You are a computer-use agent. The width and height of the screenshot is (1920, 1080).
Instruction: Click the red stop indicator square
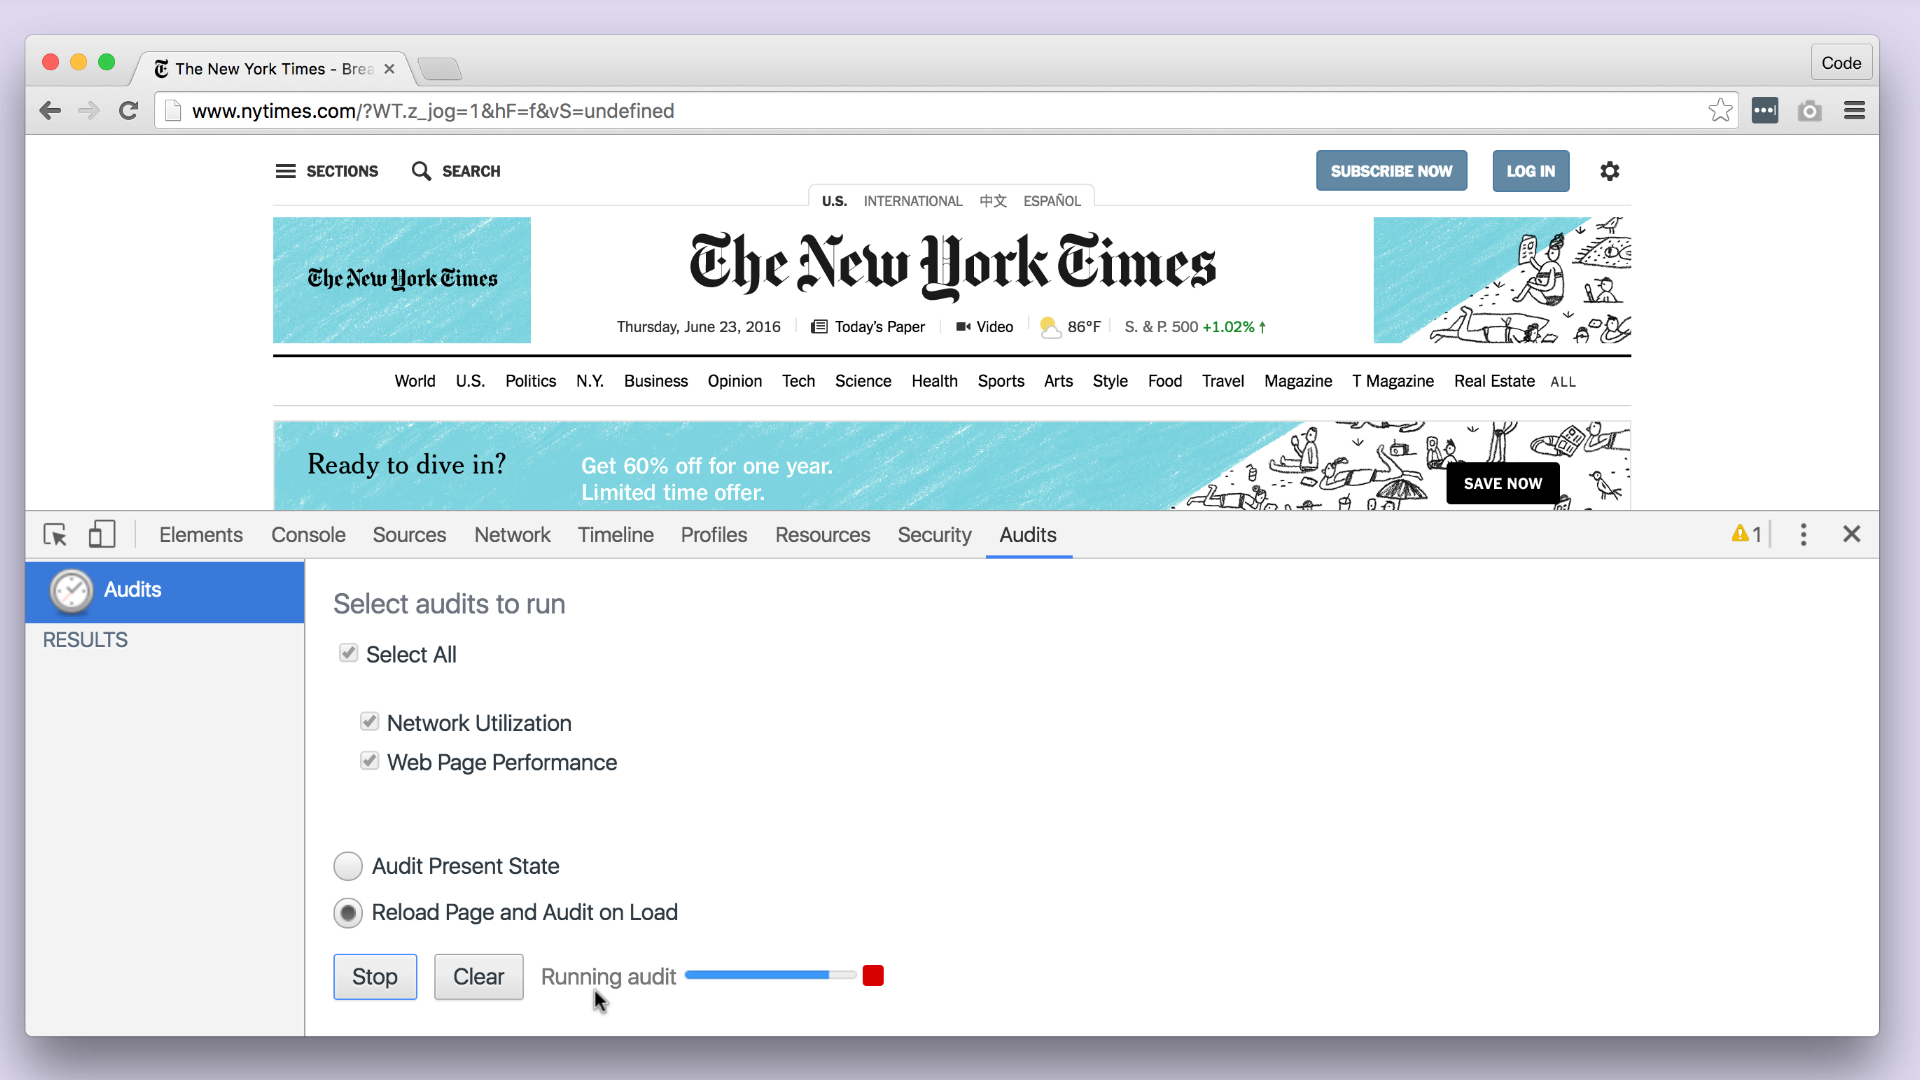pos(873,976)
